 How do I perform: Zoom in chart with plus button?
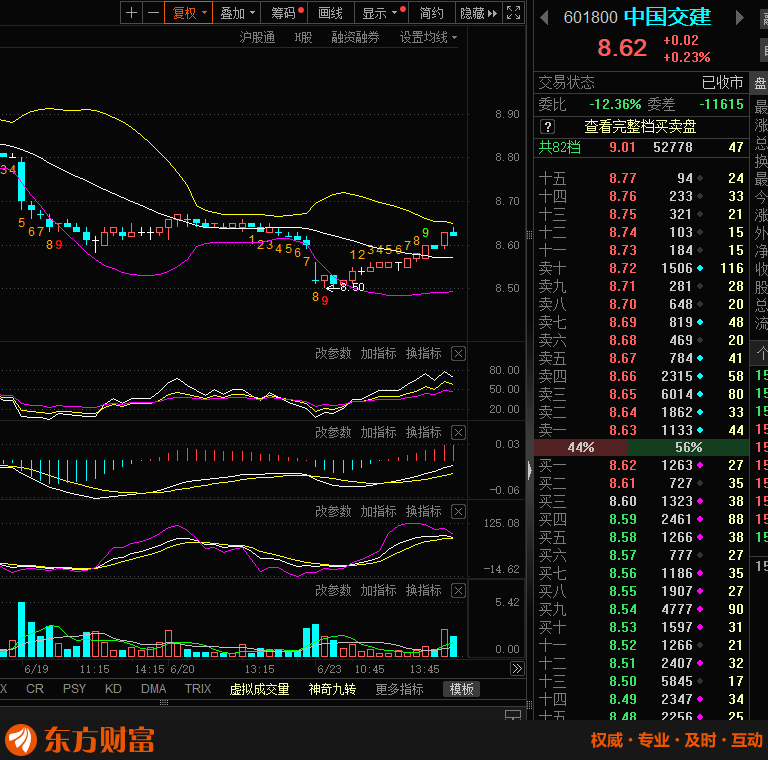(131, 13)
